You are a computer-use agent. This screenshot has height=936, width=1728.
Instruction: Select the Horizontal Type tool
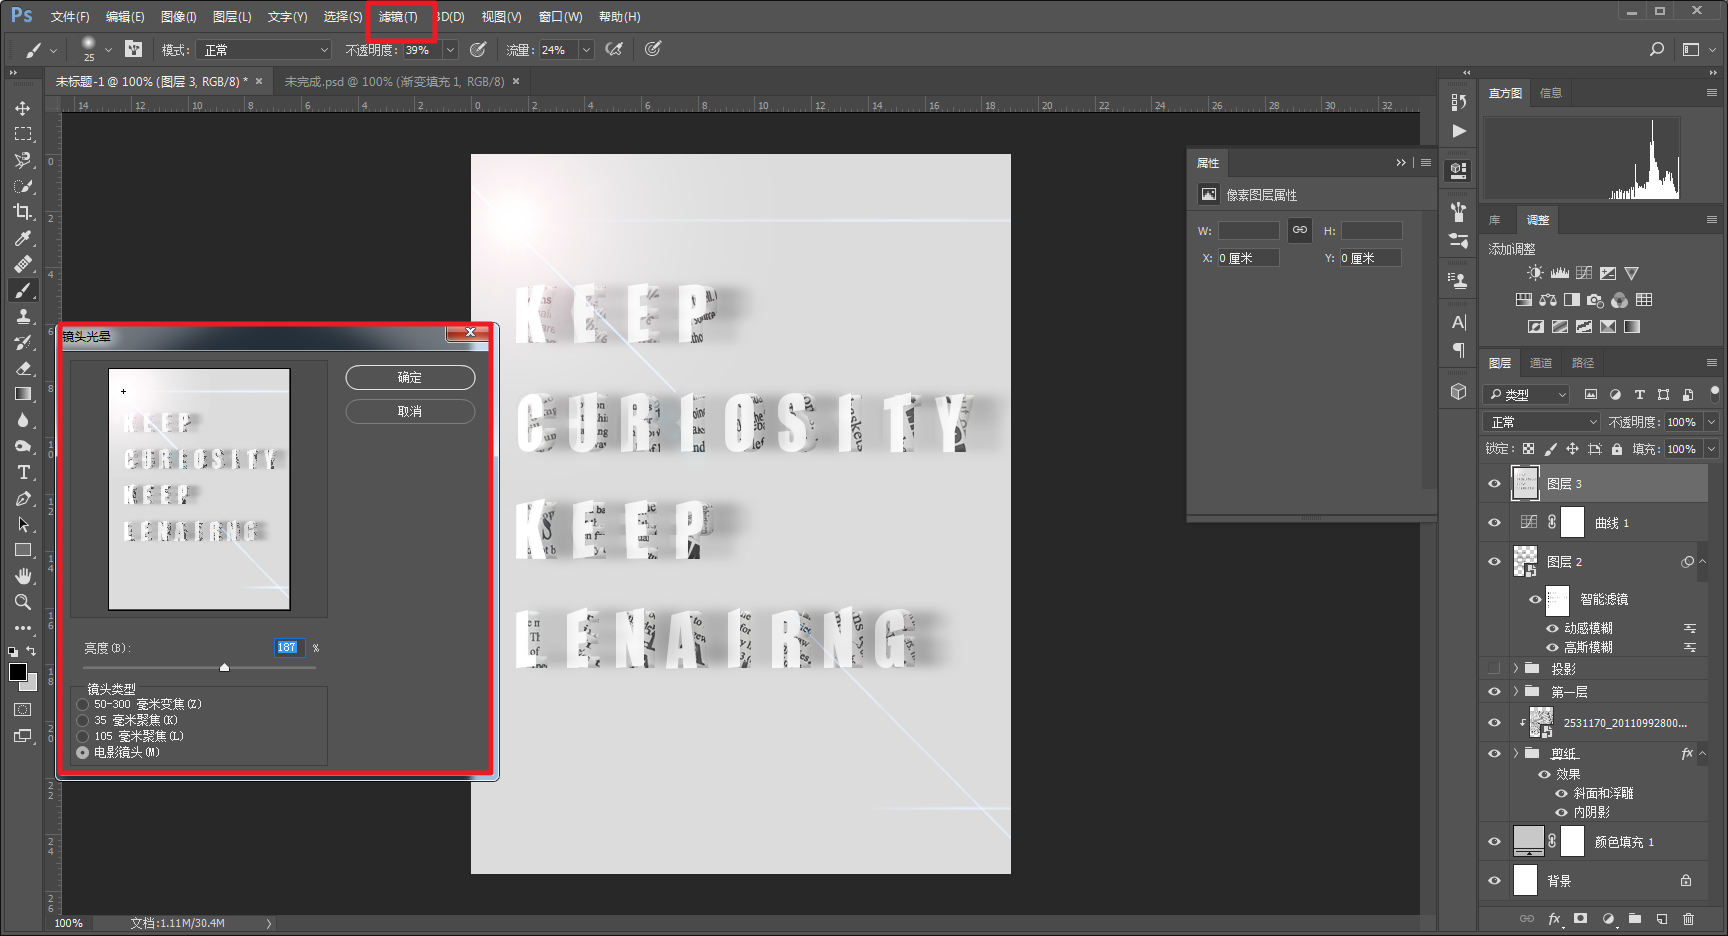coord(22,472)
